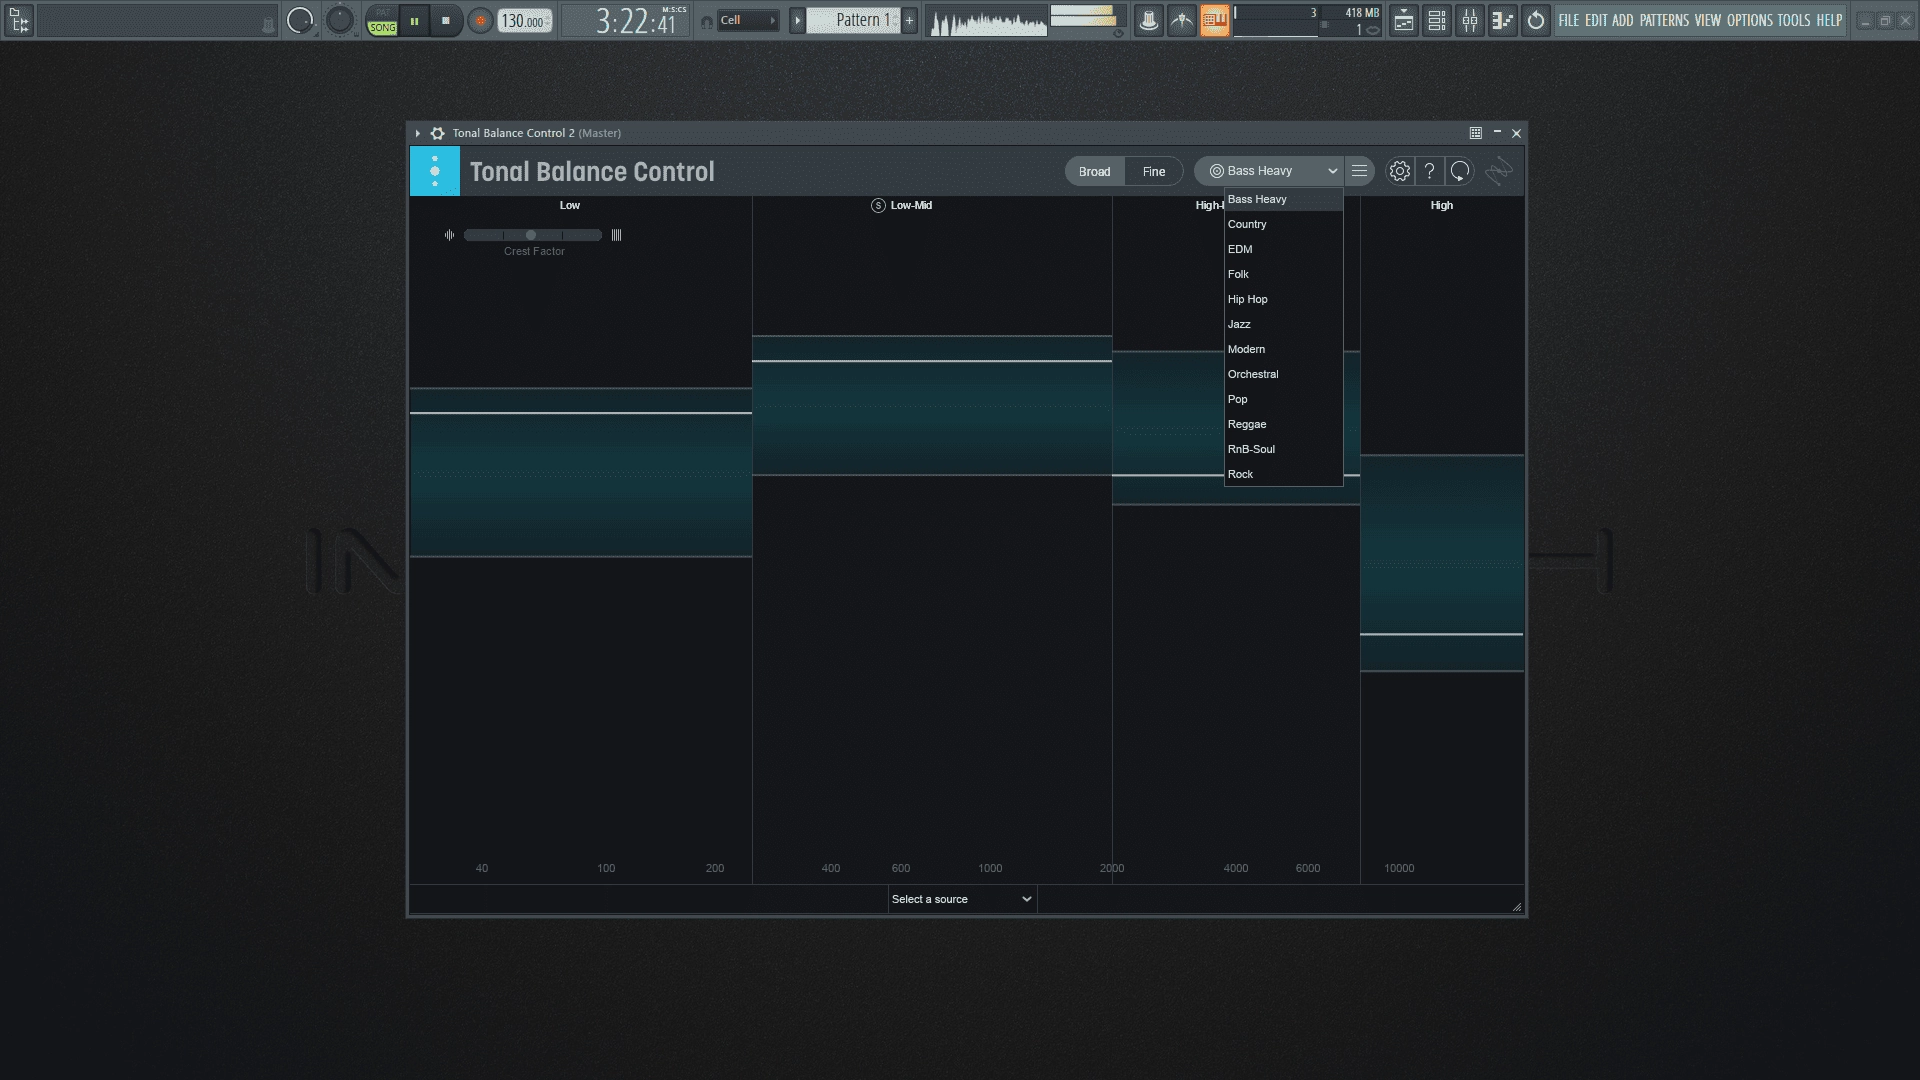1920x1080 pixels.
Task: Toggle the wait-for-input icon
Action: (1182, 20)
